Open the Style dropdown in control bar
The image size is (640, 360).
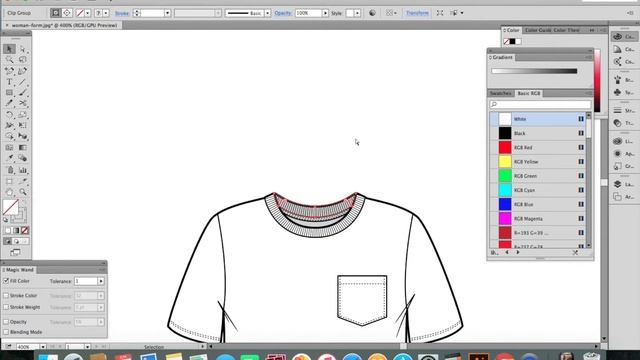pos(358,13)
